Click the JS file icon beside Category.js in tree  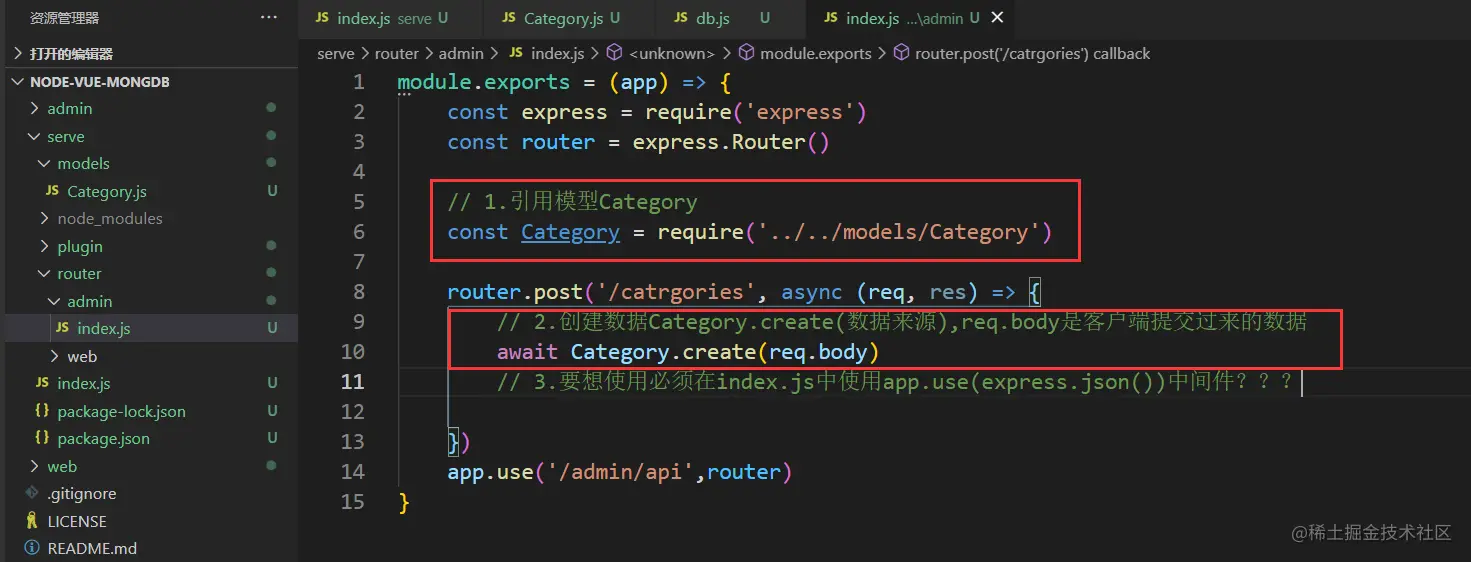(x=52, y=191)
